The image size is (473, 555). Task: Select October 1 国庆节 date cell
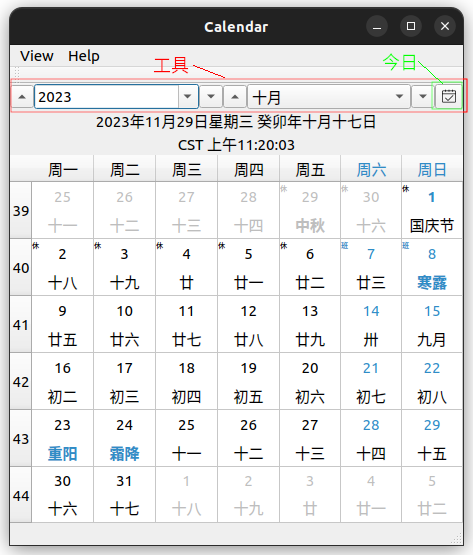[432, 210]
